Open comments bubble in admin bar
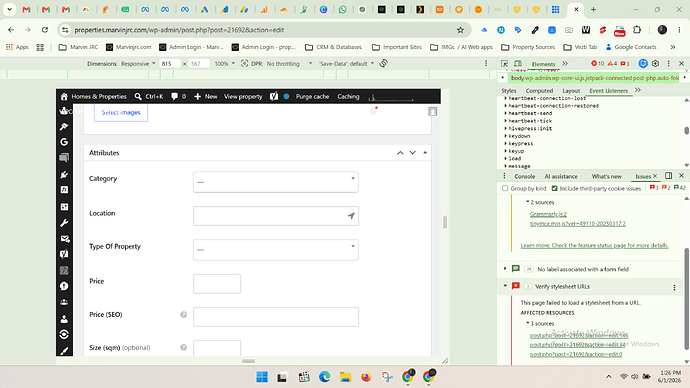Viewport: 690px width, 388px height. (x=178, y=96)
